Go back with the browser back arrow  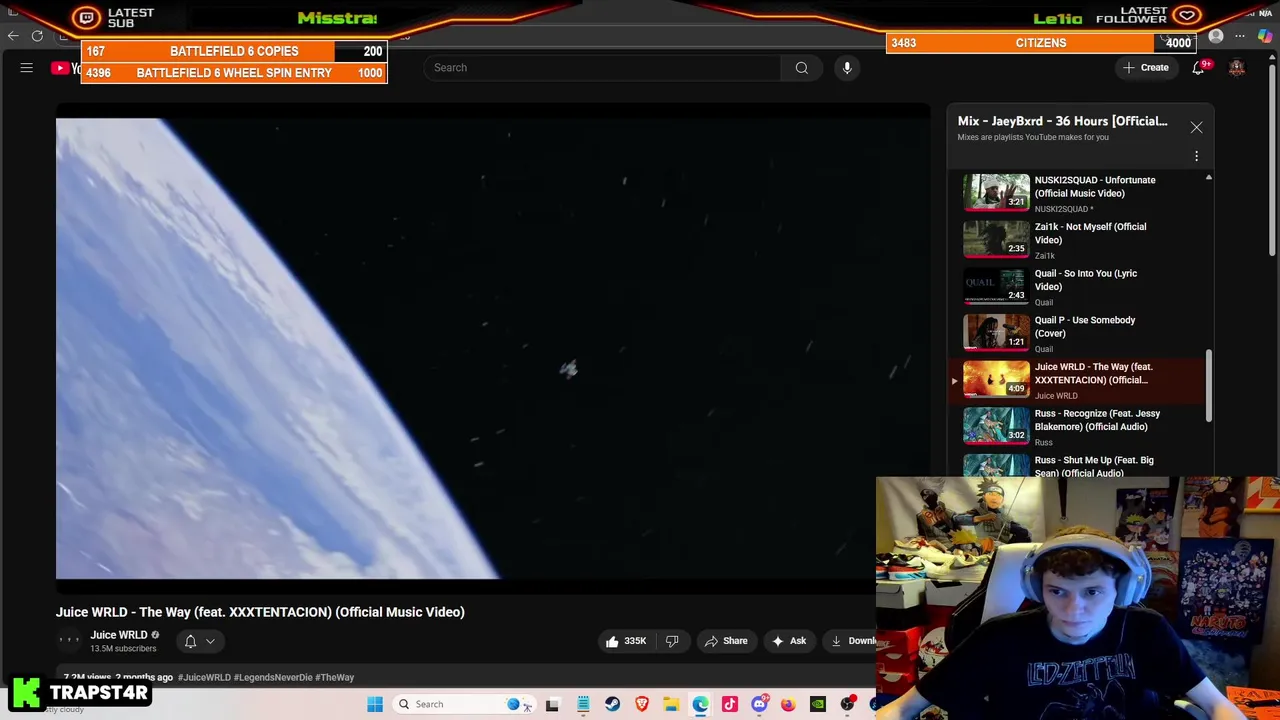pyautogui.click(x=13, y=36)
